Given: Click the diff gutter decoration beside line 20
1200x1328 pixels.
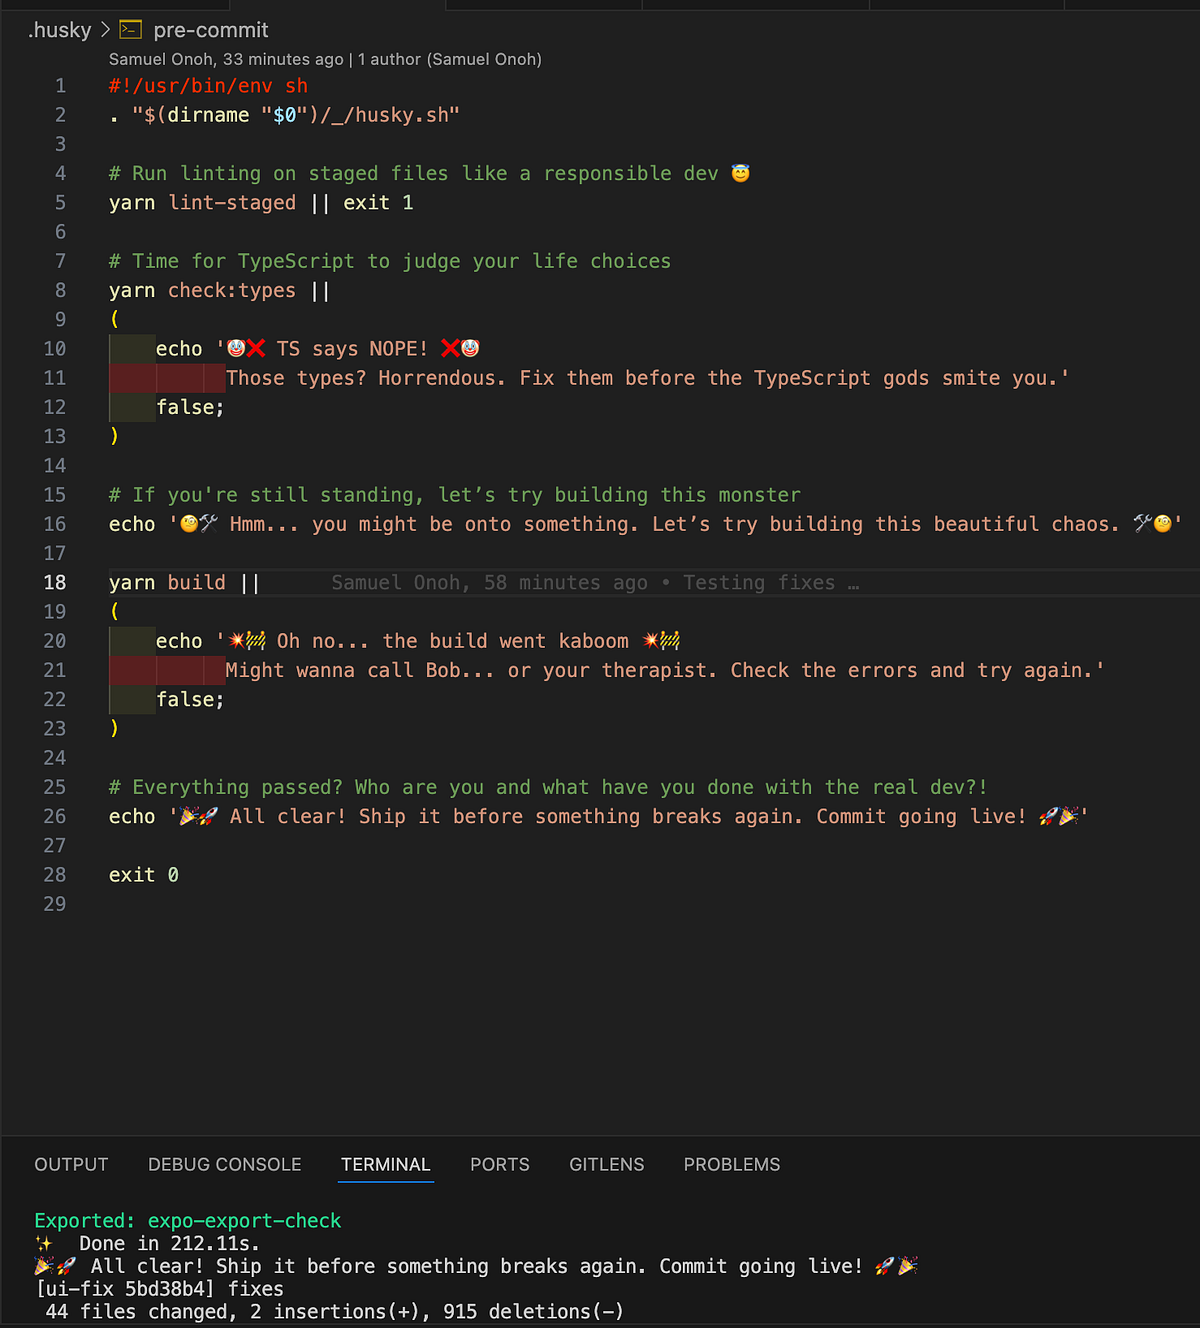Looking at the screenshot, I should point(132,641).
